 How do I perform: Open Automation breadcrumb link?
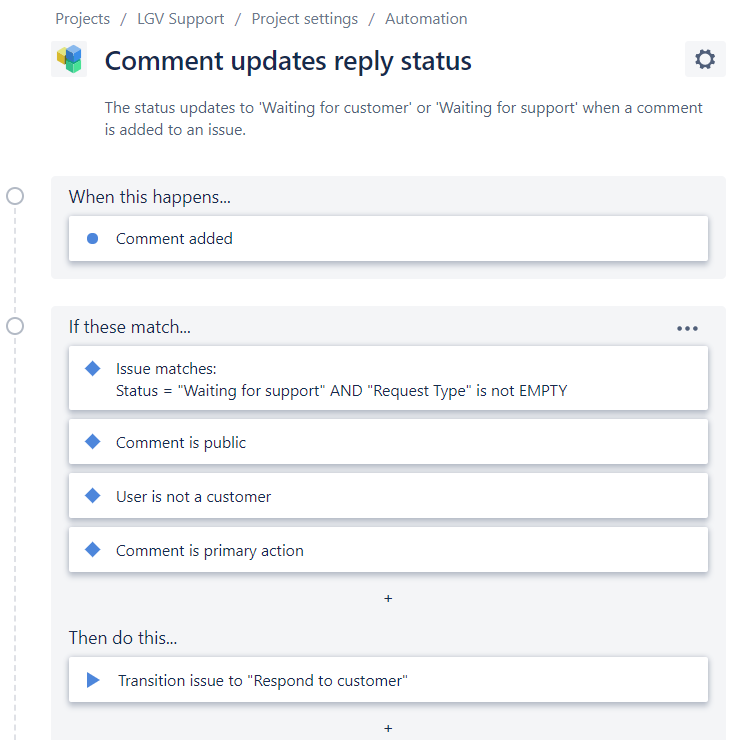click(426, 19)
